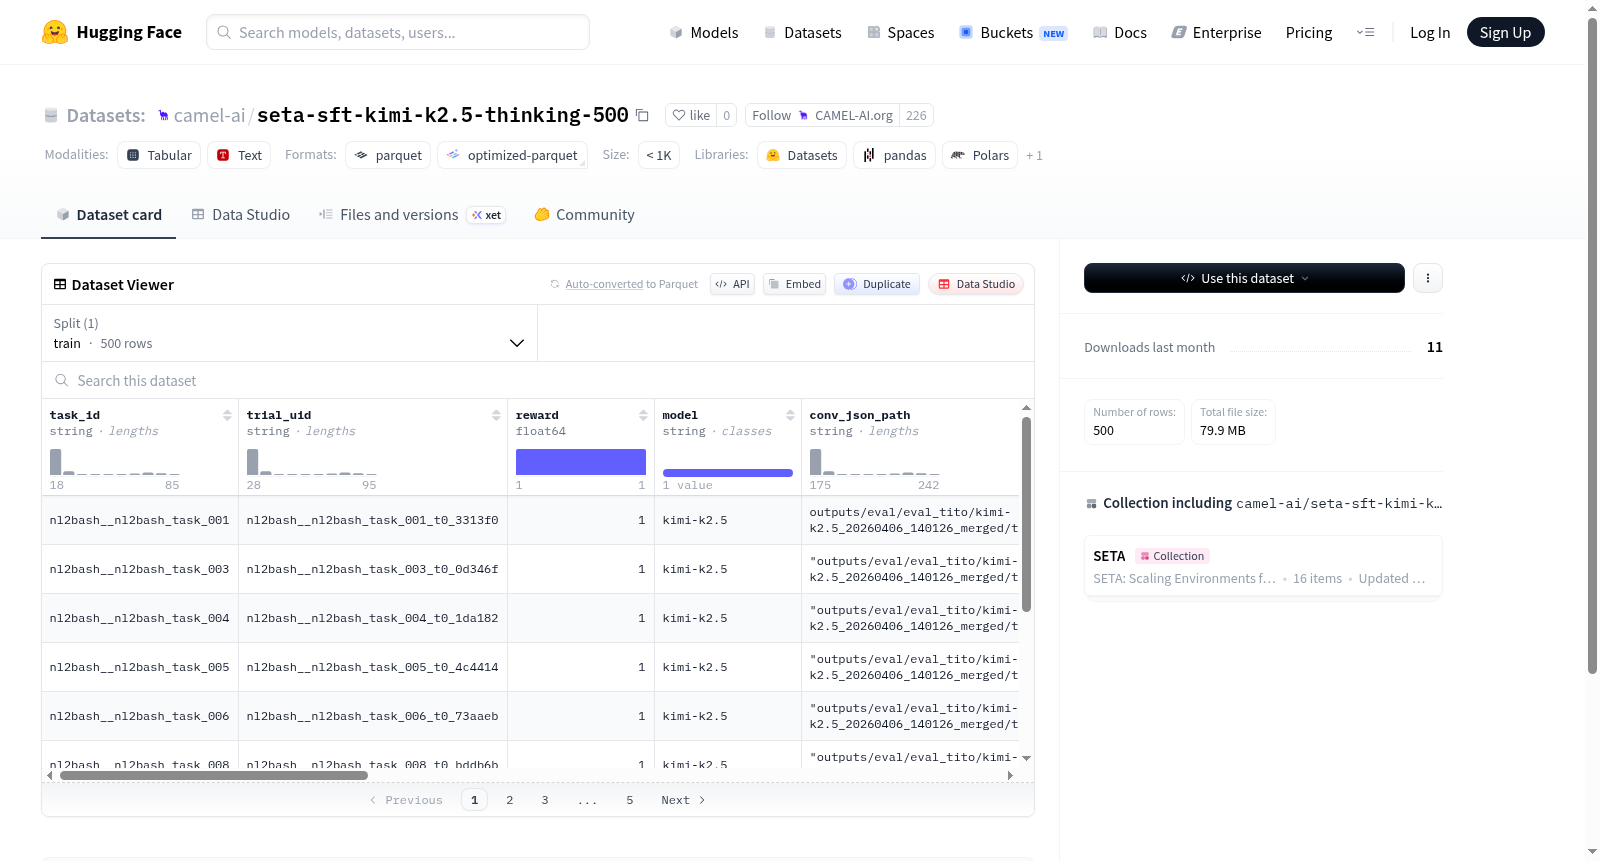Go to pagination page 3
This screenshot has width=1600, height=861.
545,800
